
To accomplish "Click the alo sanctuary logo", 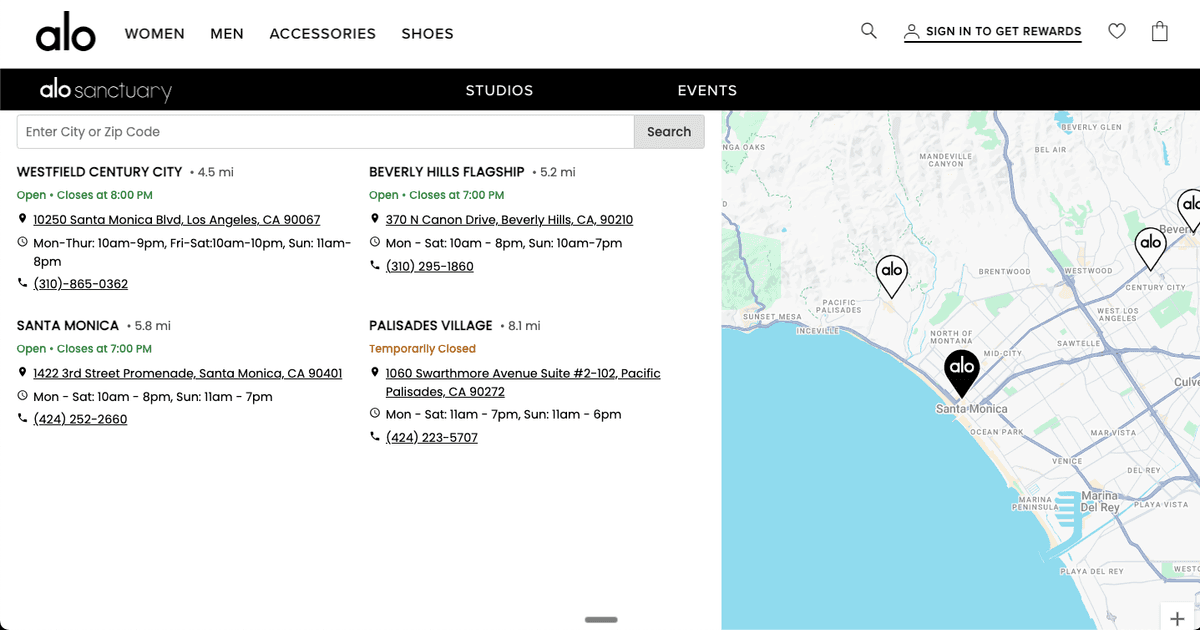I will 106,90.
